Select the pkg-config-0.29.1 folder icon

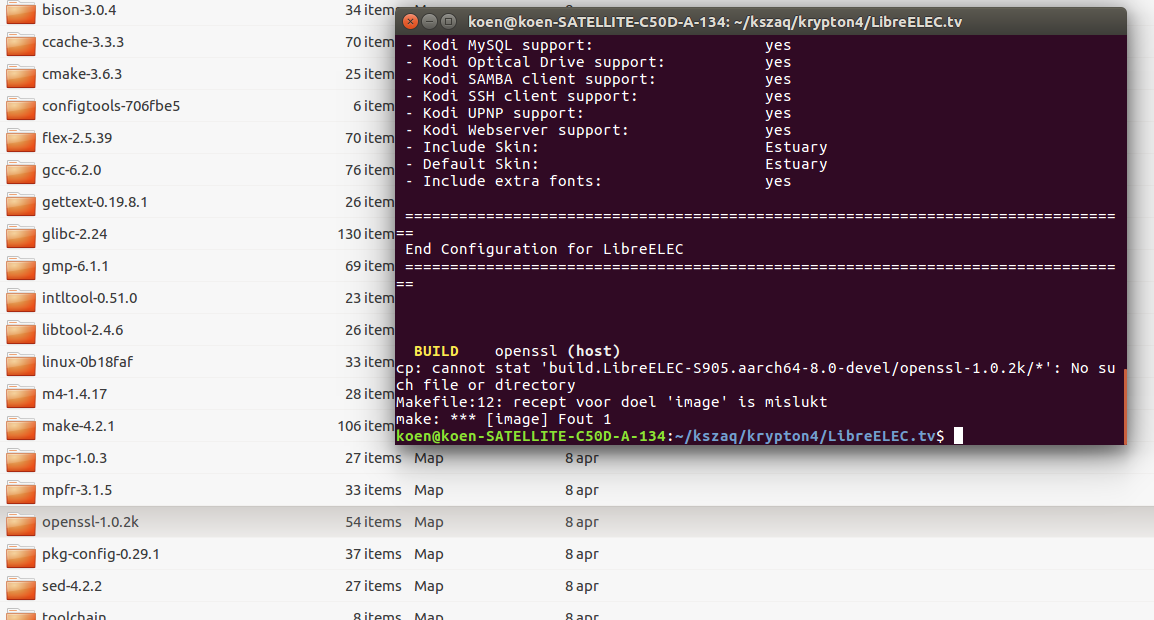20,555
